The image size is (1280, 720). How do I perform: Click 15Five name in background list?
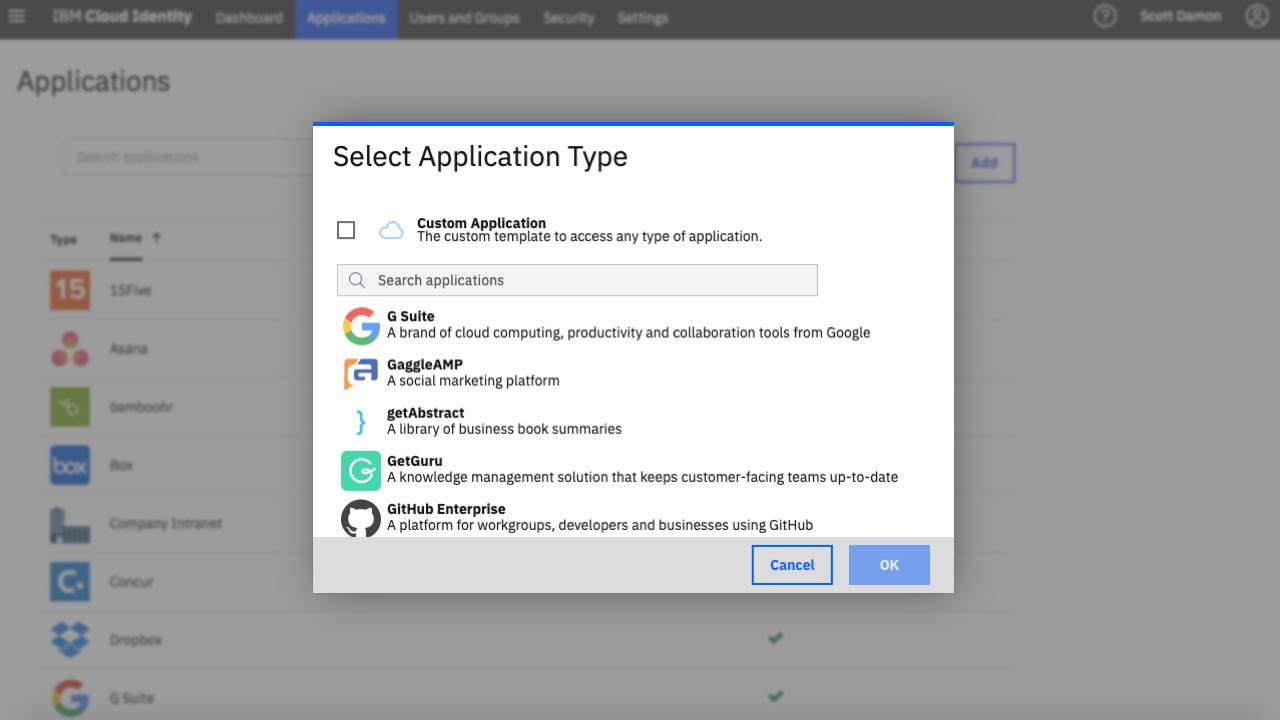click(130, 290)
